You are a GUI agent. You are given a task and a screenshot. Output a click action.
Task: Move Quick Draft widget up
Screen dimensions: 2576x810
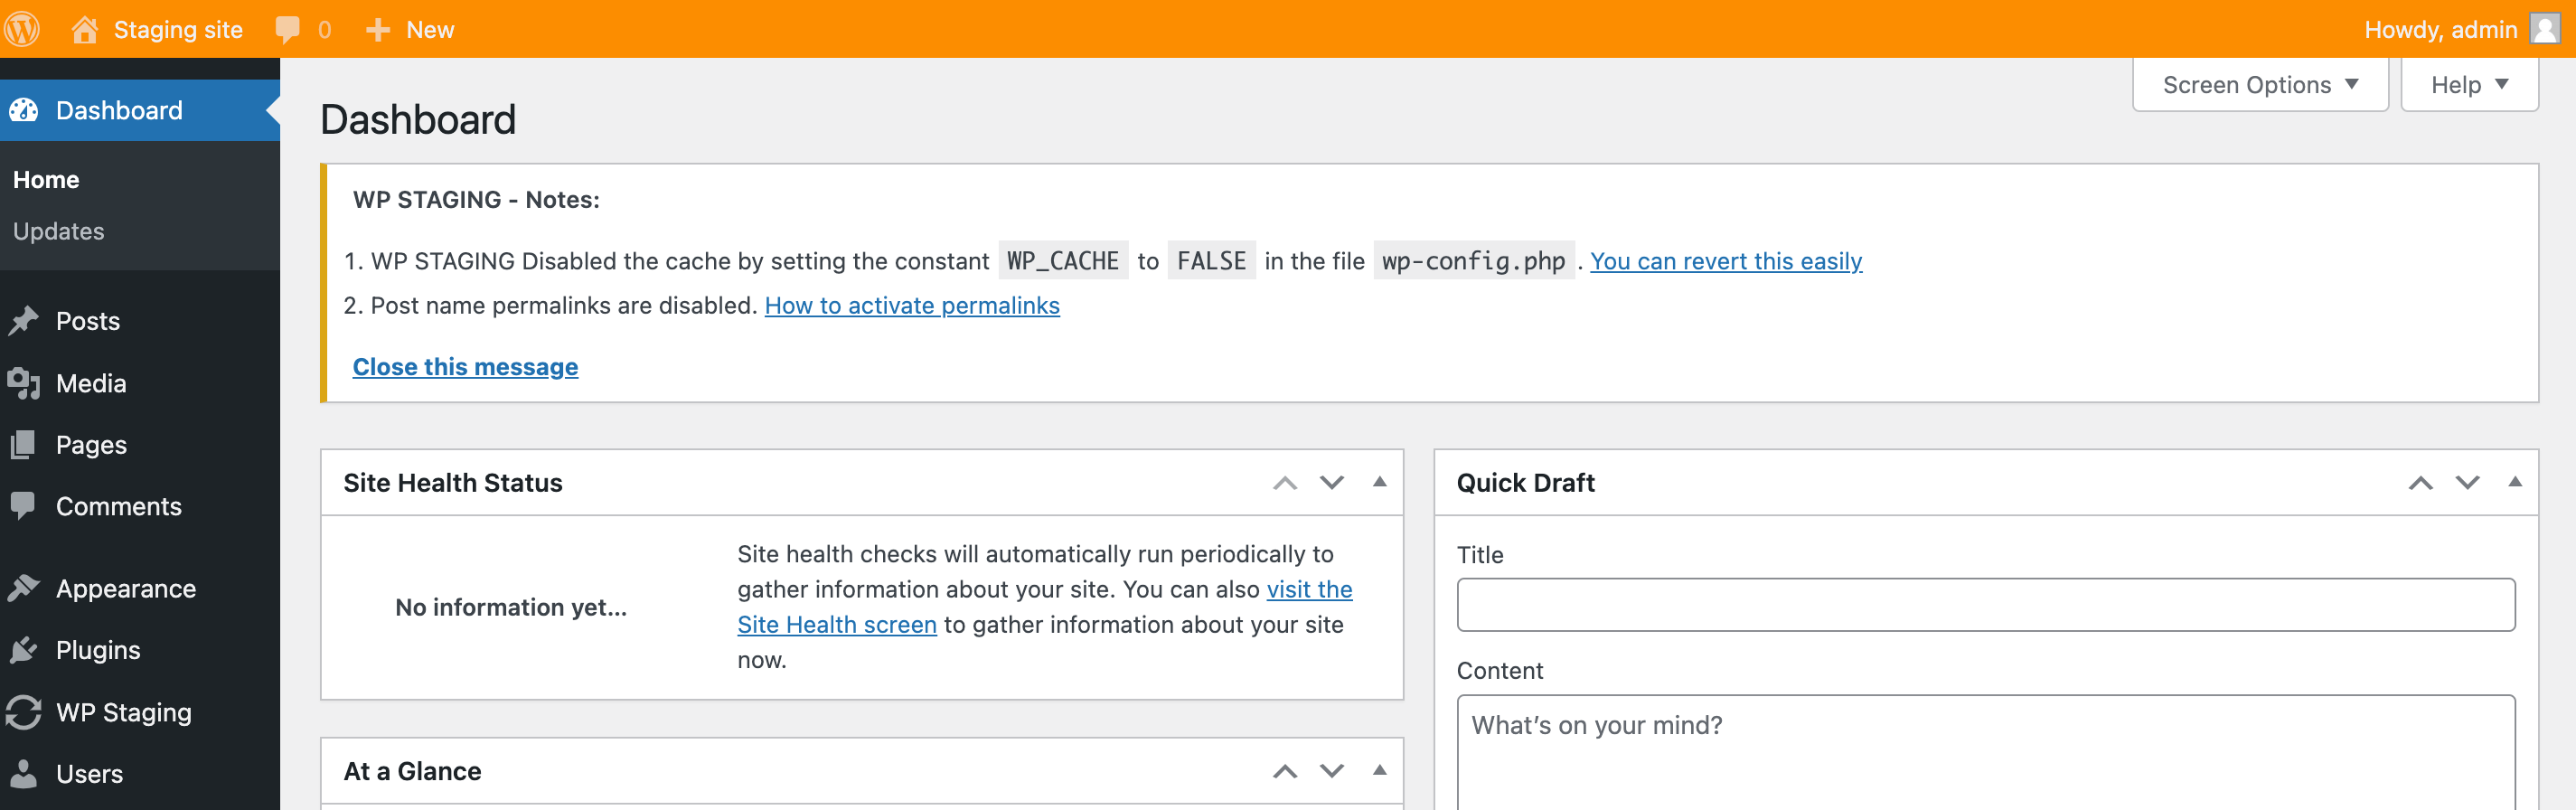(x=2420, y=483)
